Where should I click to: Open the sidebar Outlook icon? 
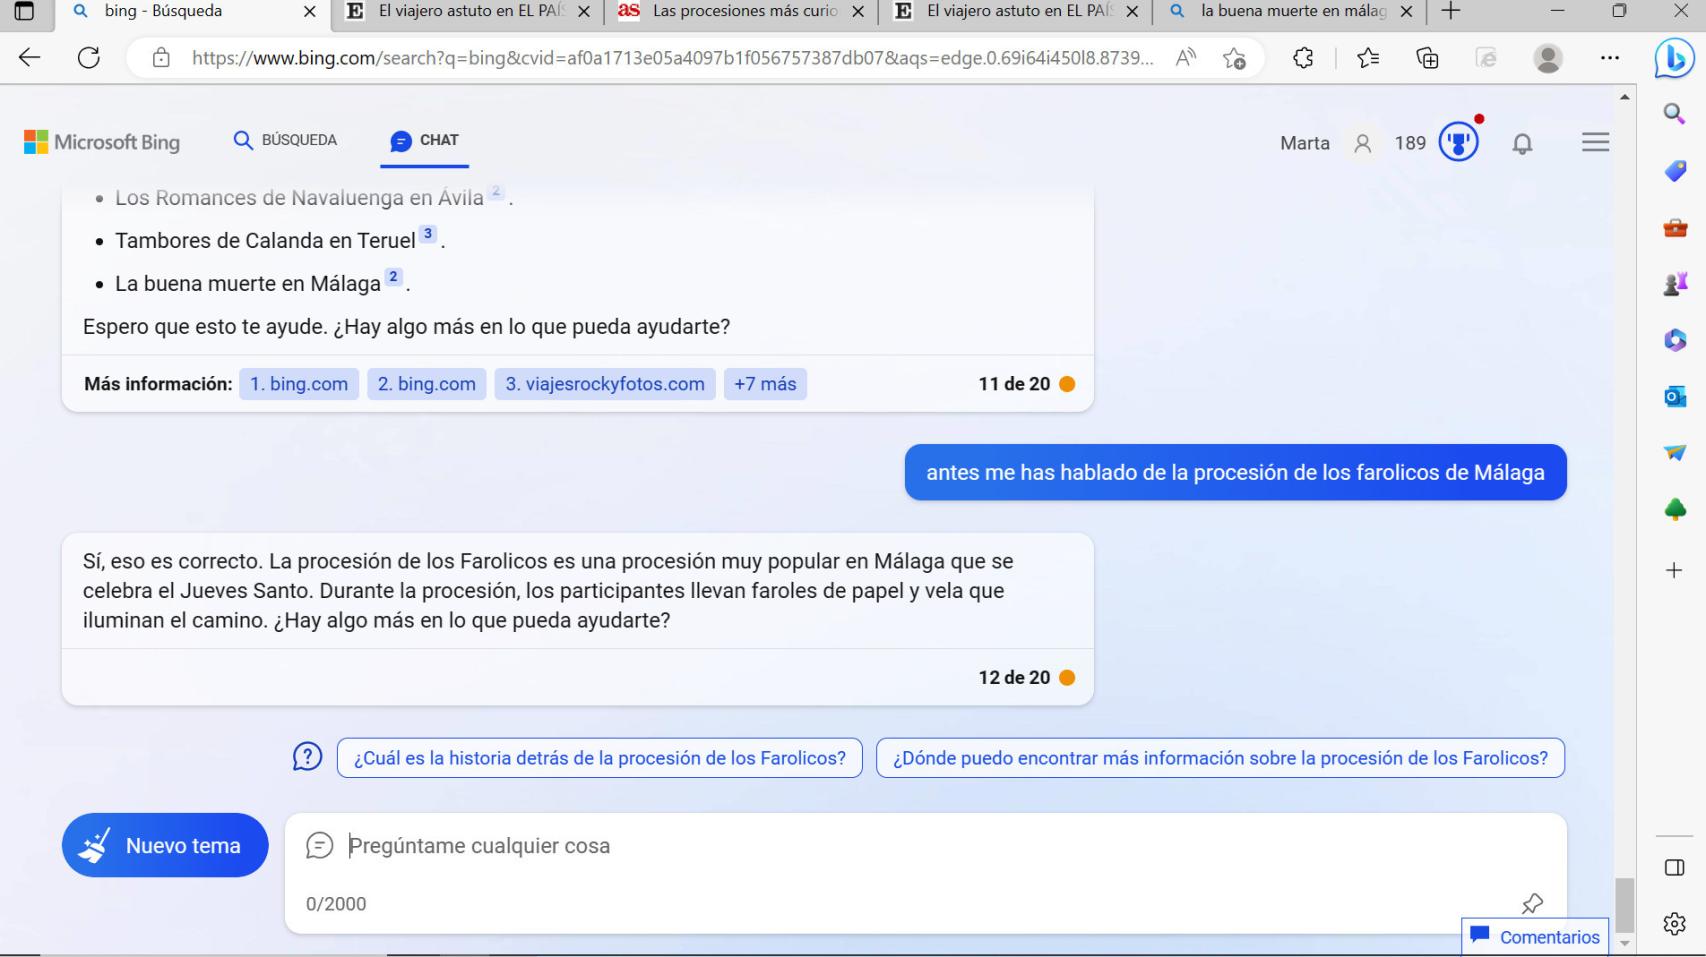pyautogui.click(x=1674, y=396)
